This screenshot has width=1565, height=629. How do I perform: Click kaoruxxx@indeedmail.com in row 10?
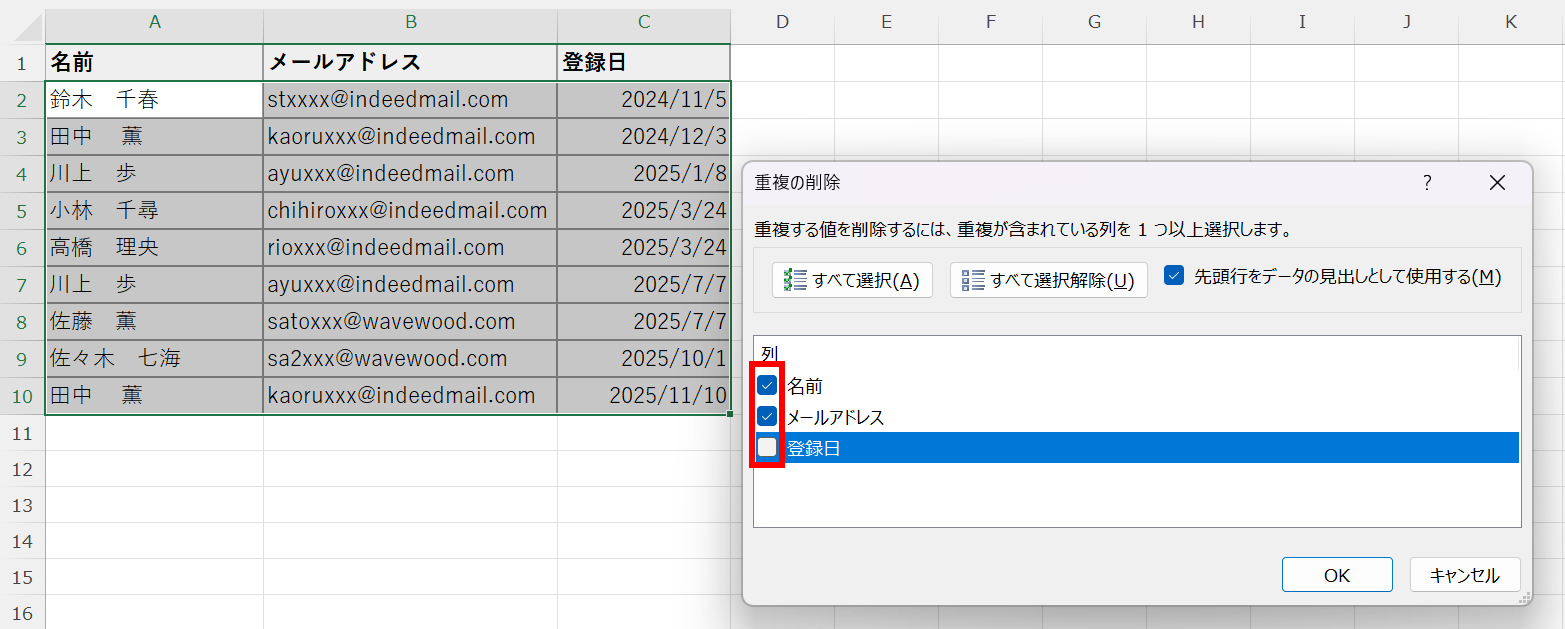click(411, 396)
